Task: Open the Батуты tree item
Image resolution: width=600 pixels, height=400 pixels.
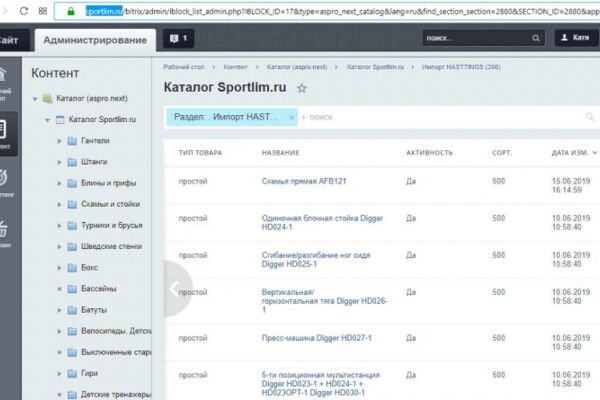Action: click(x=94, y=310)
